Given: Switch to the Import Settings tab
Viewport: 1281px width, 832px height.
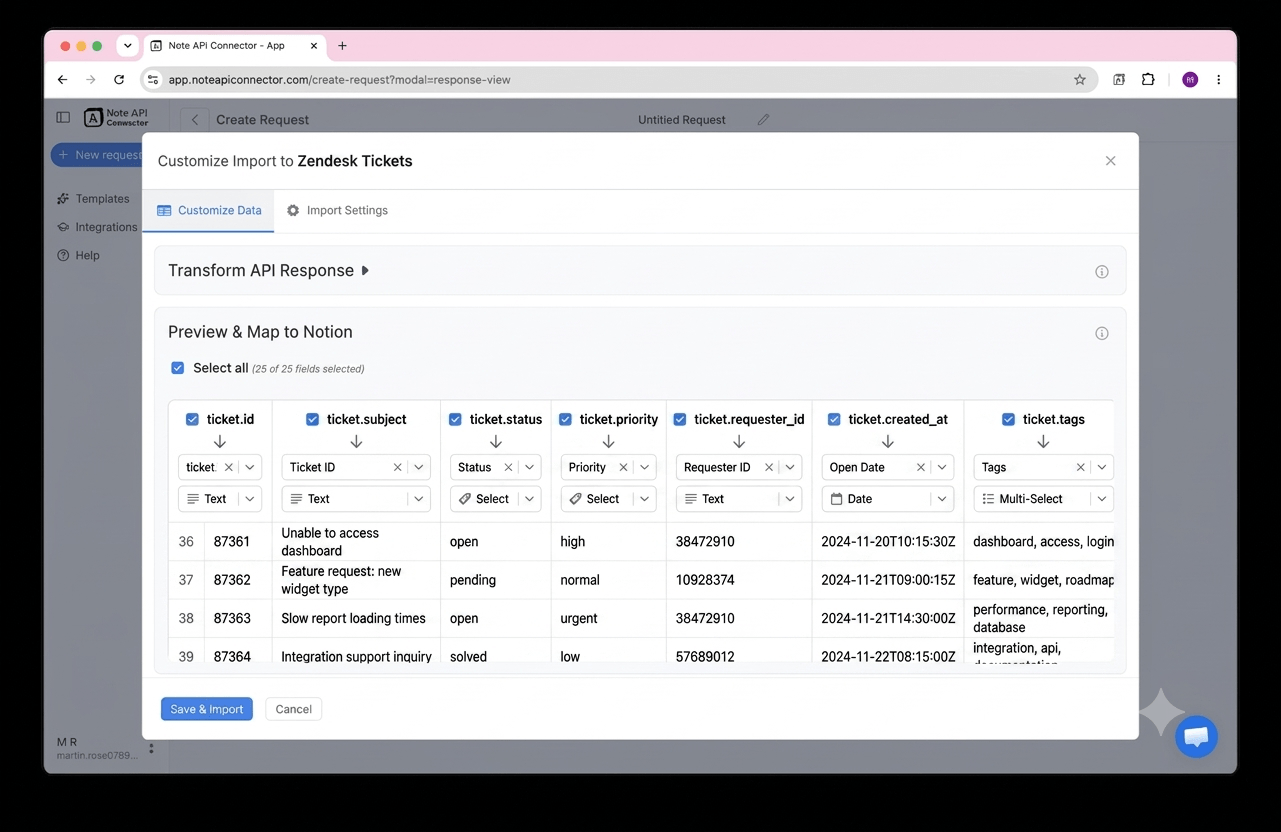Looking at the screenshot, I should (337, 211).
